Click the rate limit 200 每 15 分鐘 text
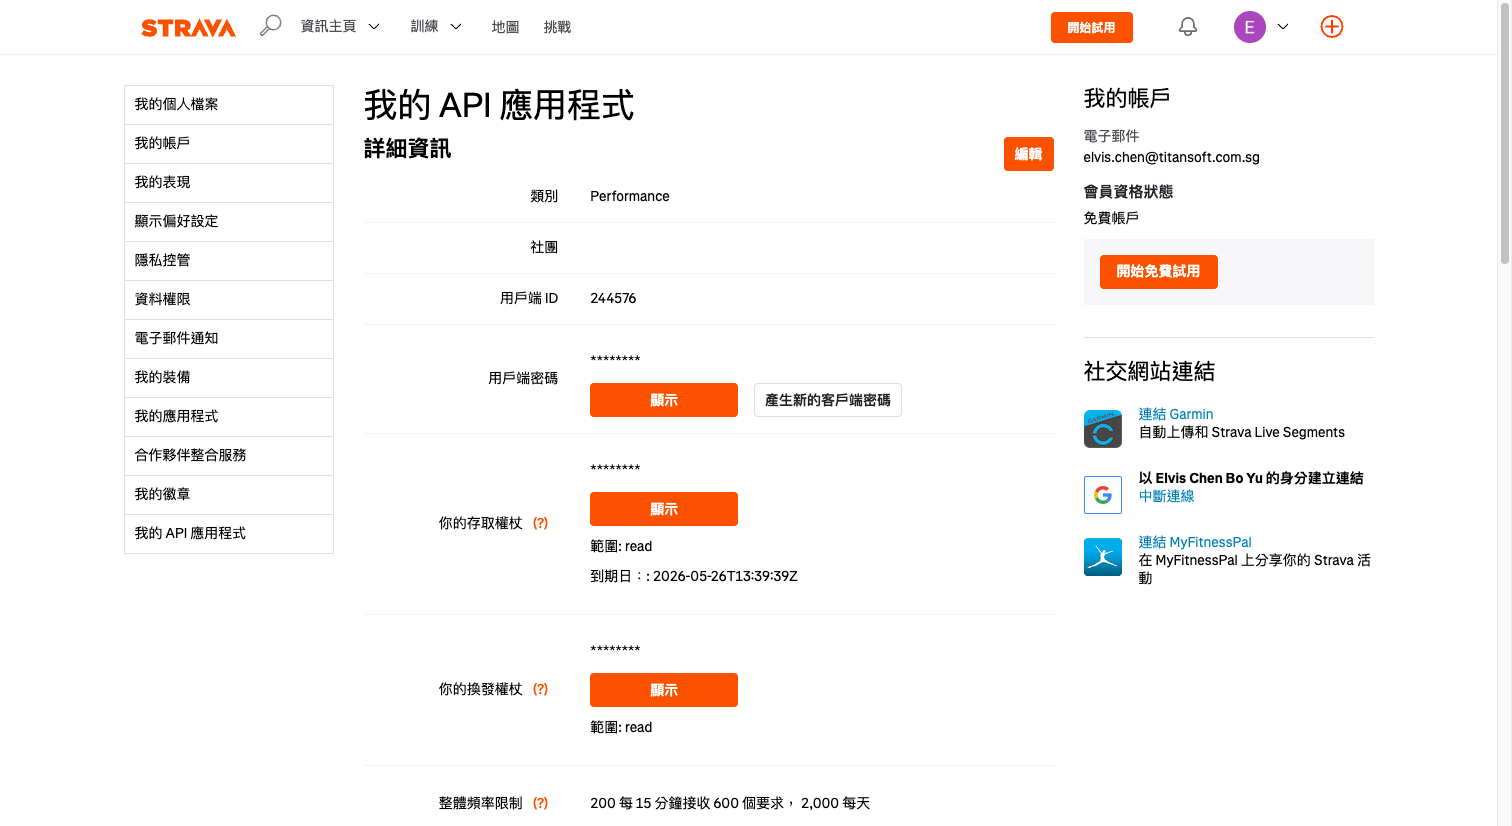This screenshot has height=826, width=1512. tap(730, 803)
